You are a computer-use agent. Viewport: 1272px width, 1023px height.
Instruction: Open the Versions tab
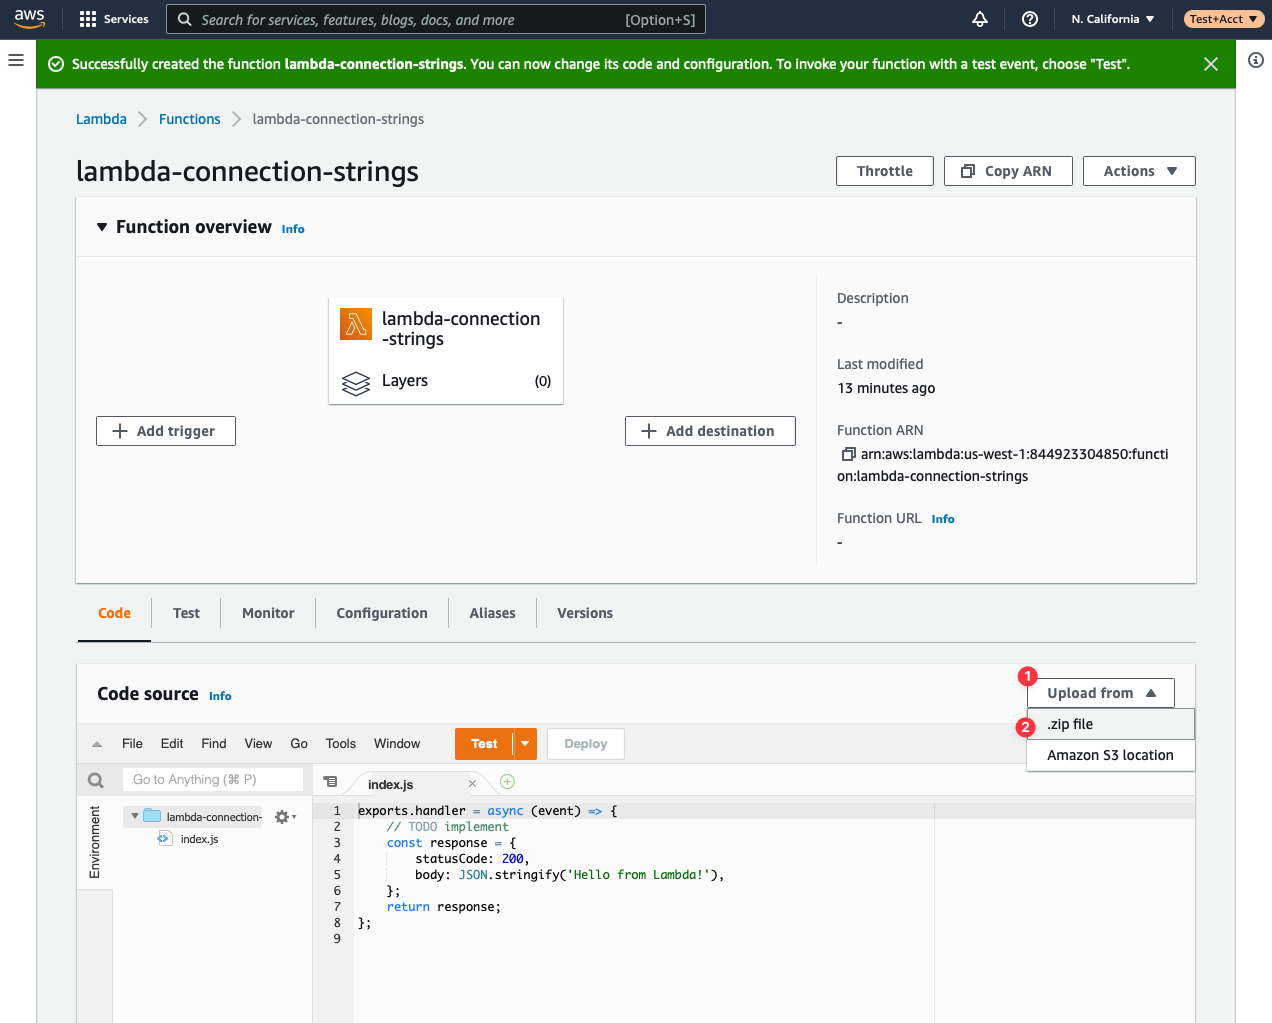pyautogui.click(x=585, y=613)
